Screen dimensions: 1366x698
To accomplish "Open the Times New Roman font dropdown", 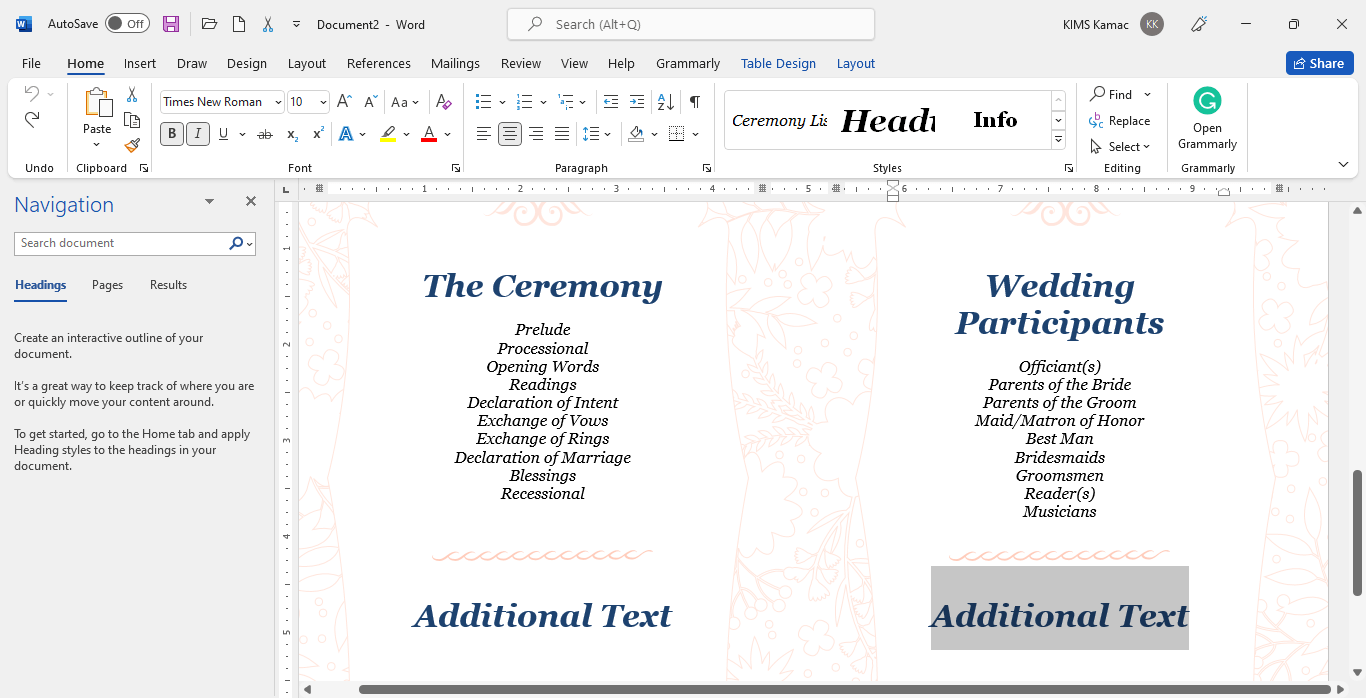I will [x=277, y=101].
